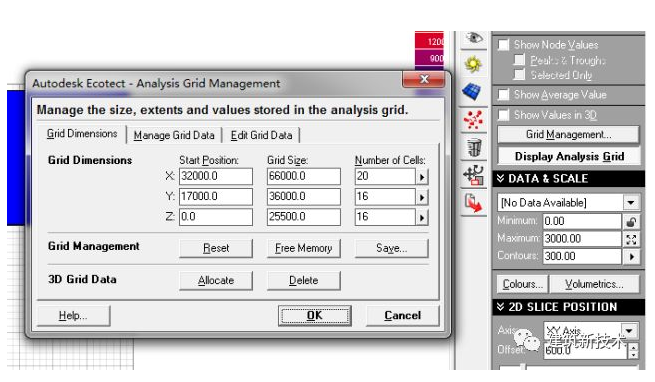Viewport: 655px width, 382px height.
Task: Open the trash bin icon in side toolbar
Action: tap(474, 147)
